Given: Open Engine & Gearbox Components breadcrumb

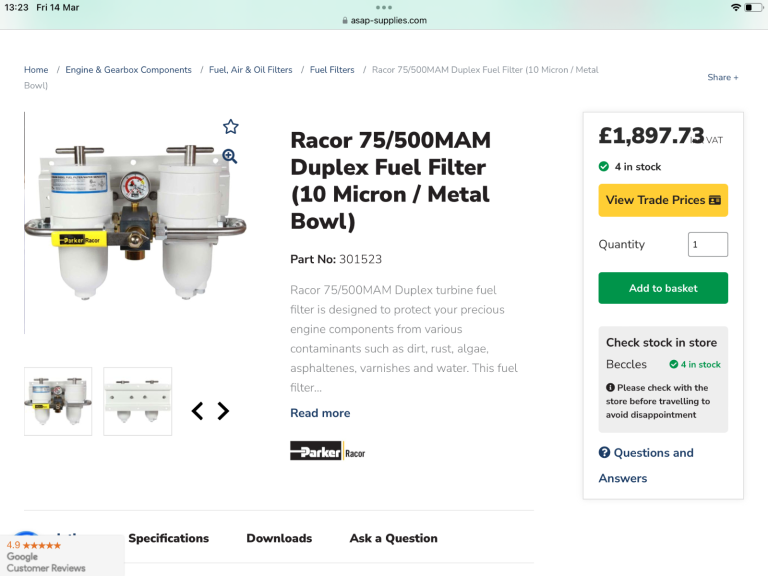Looking at the screenshot, I should pyautogui.click(x=128, y=70).
